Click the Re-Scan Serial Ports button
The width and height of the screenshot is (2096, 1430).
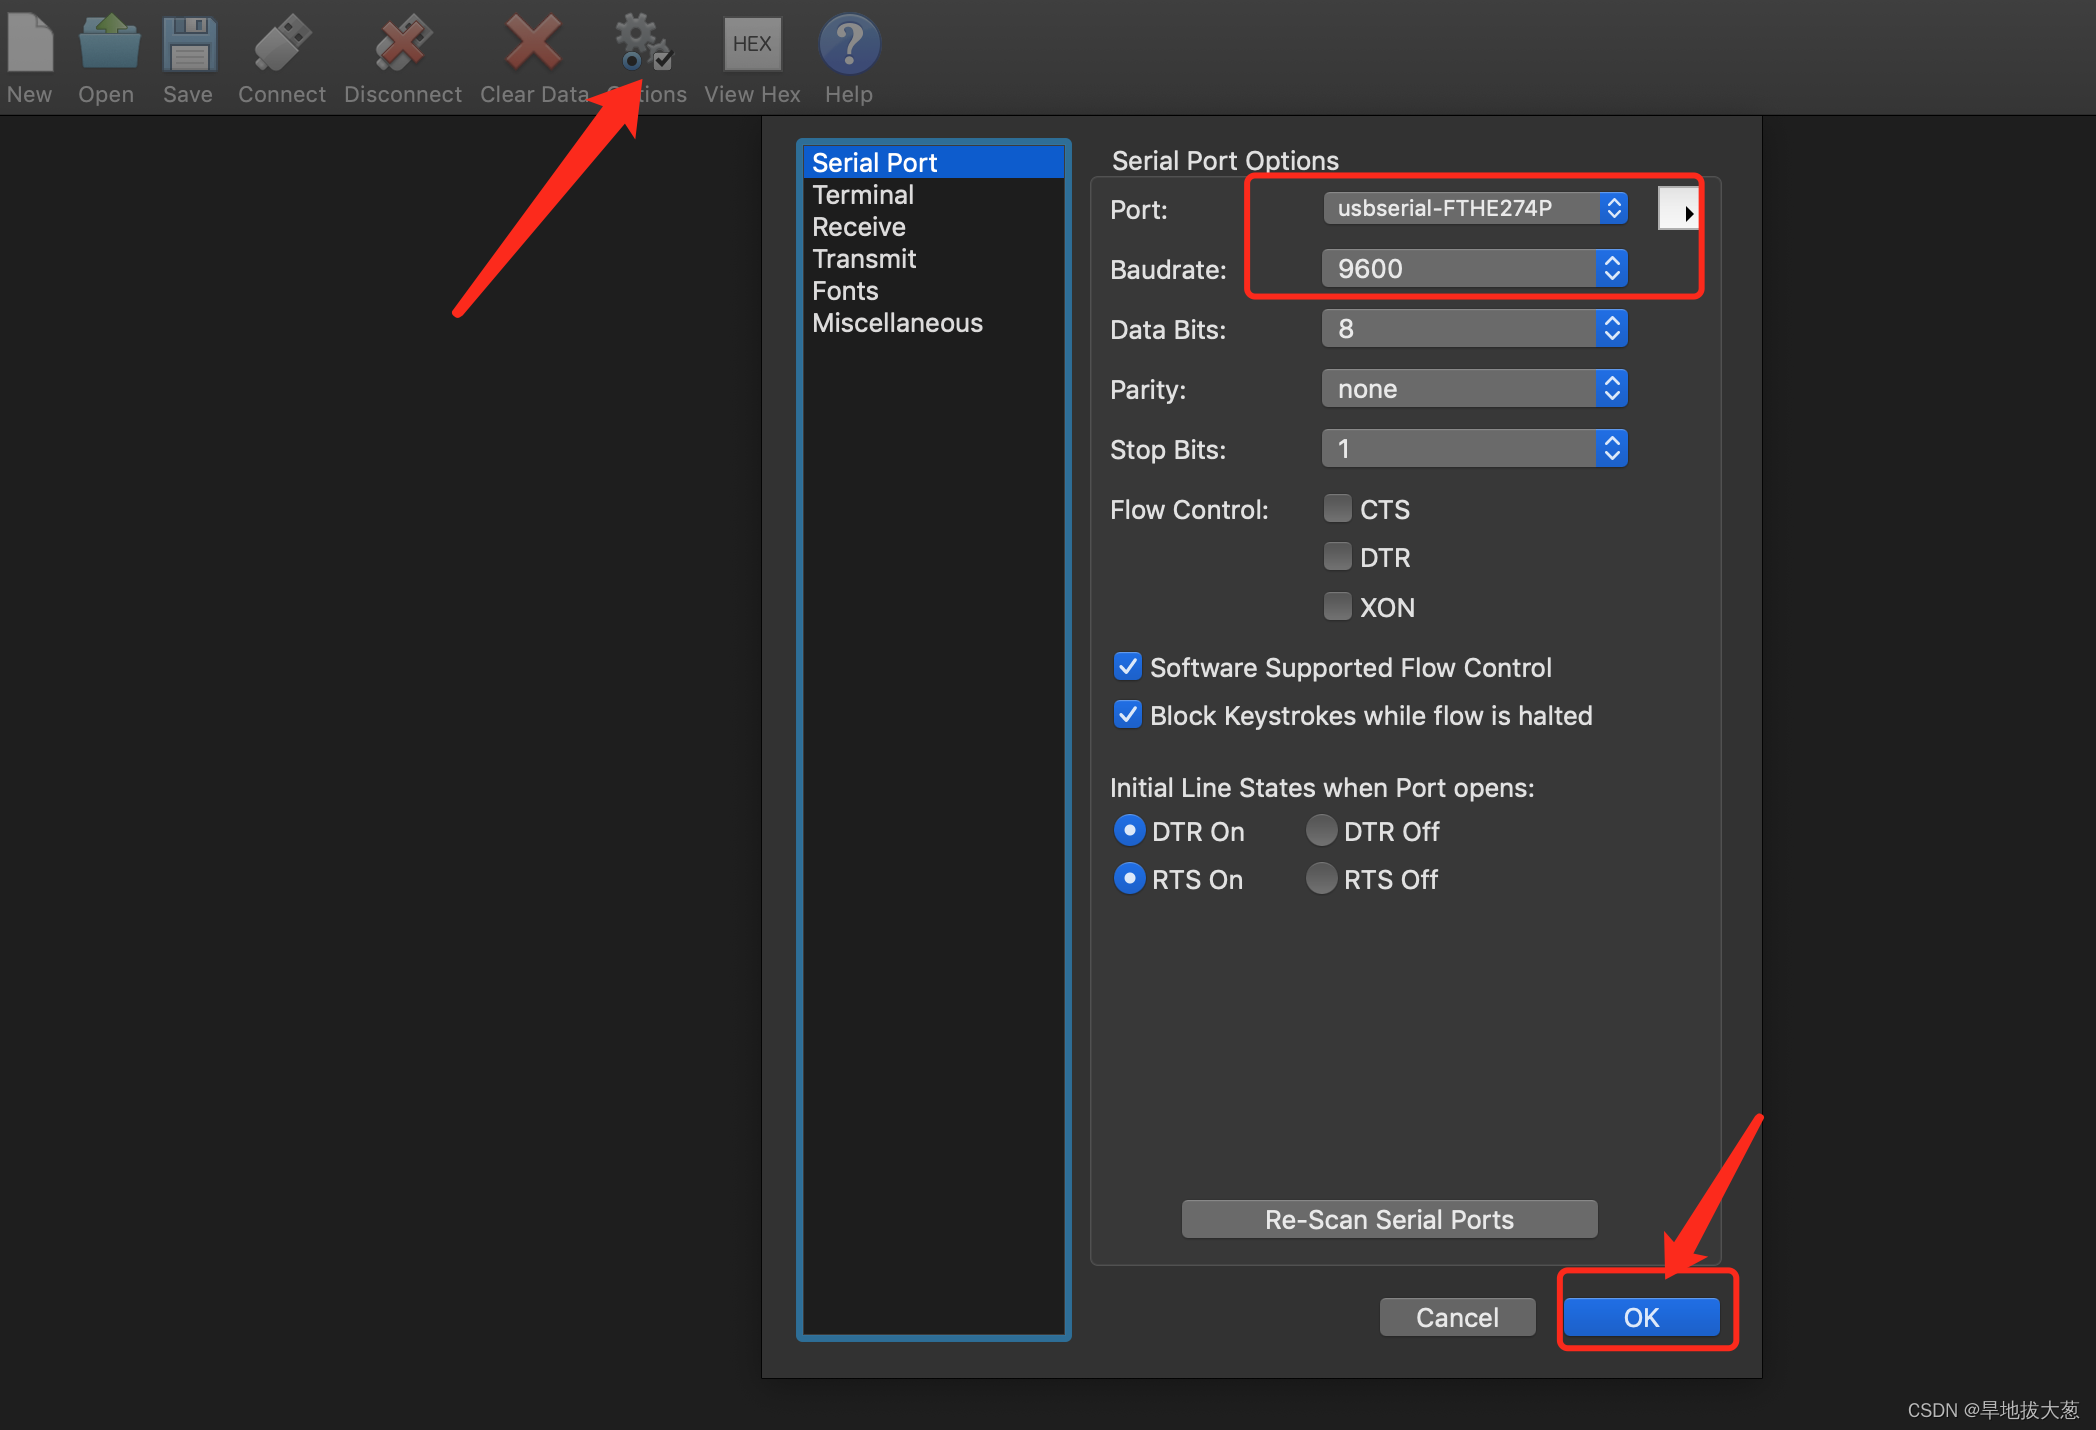[1389, 1219]
